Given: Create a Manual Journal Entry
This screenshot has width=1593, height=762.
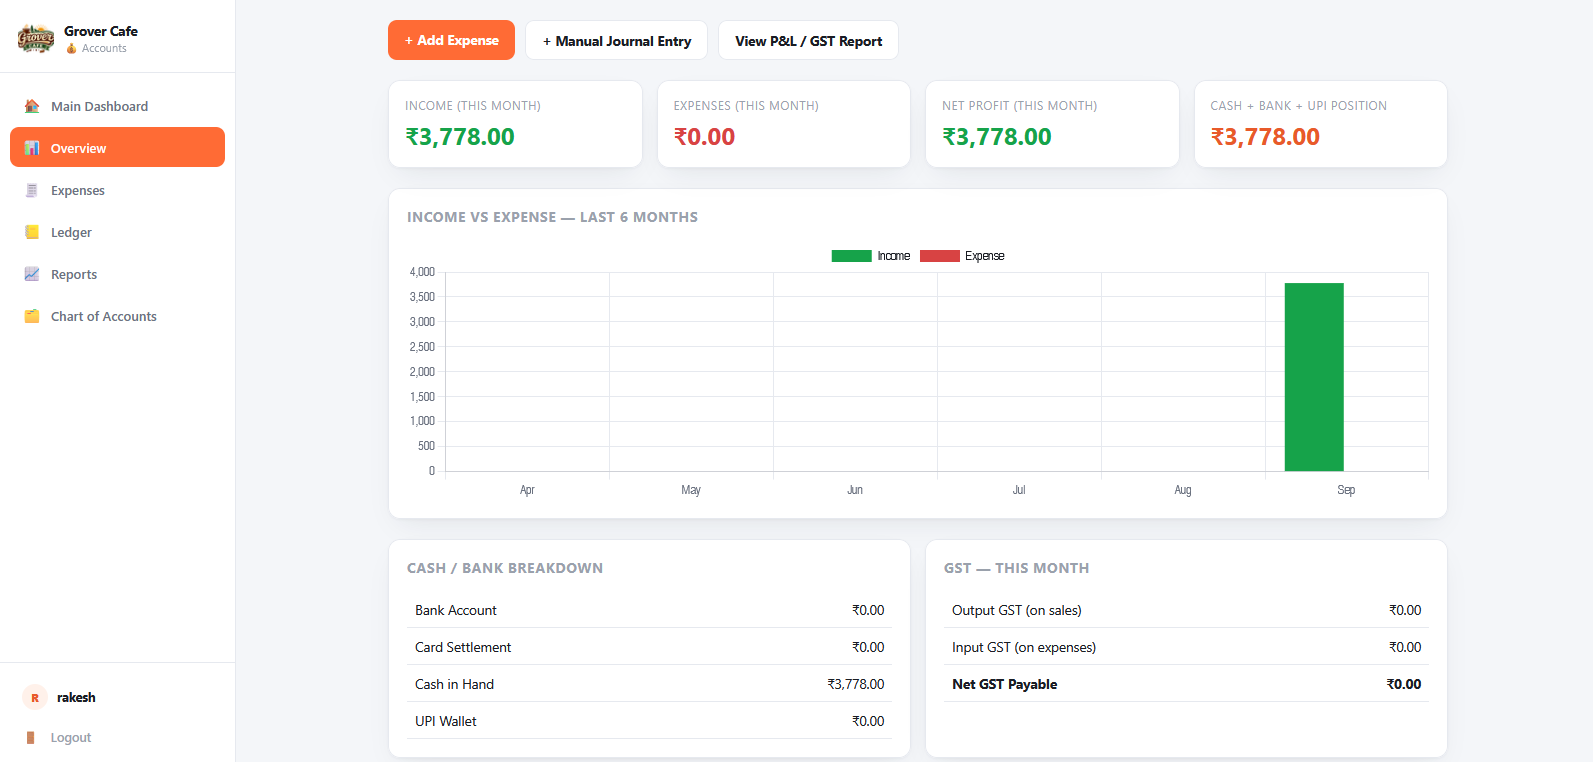Looking at the screenshot, I should tap(616, 40).
